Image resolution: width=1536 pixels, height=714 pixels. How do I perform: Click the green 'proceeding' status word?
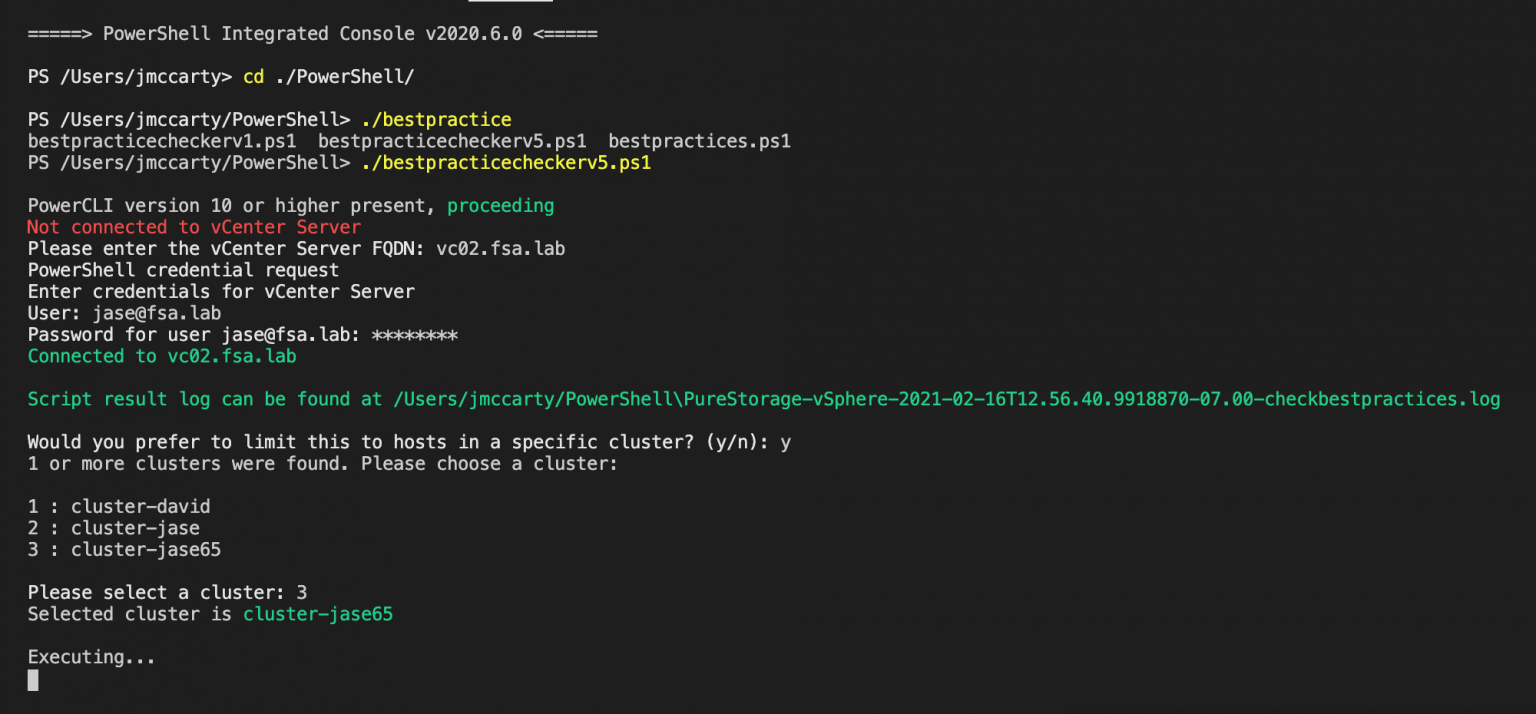tap(500, 206)
